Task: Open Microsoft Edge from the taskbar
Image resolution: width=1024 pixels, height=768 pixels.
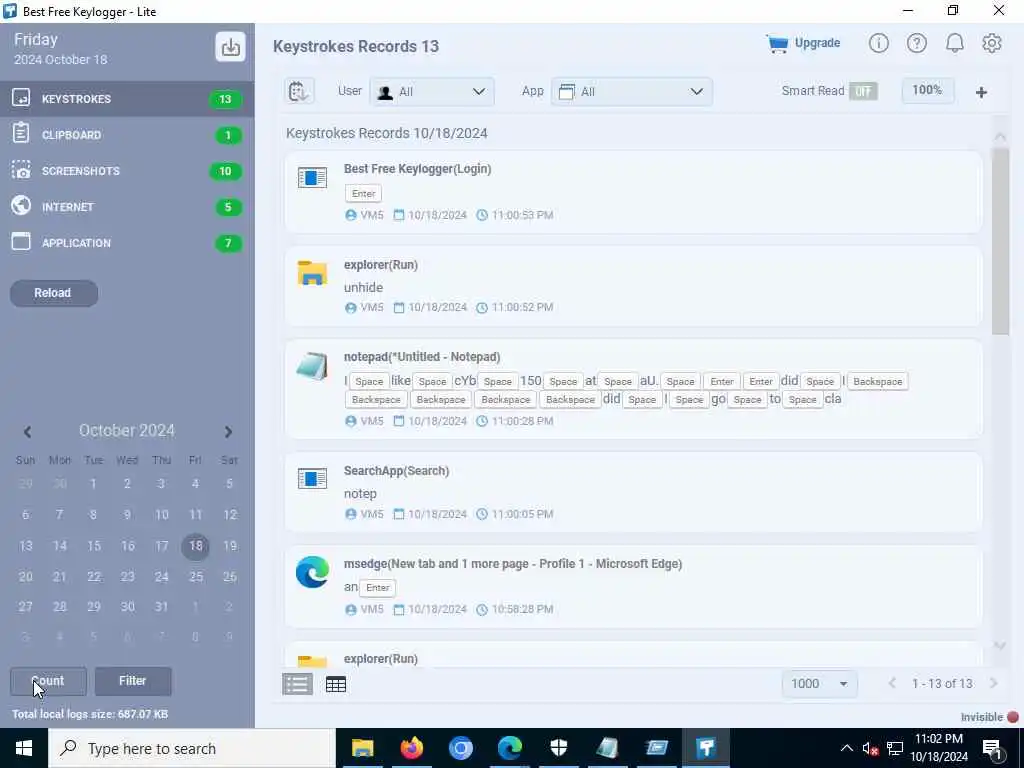Action: (x=510, y=748)
